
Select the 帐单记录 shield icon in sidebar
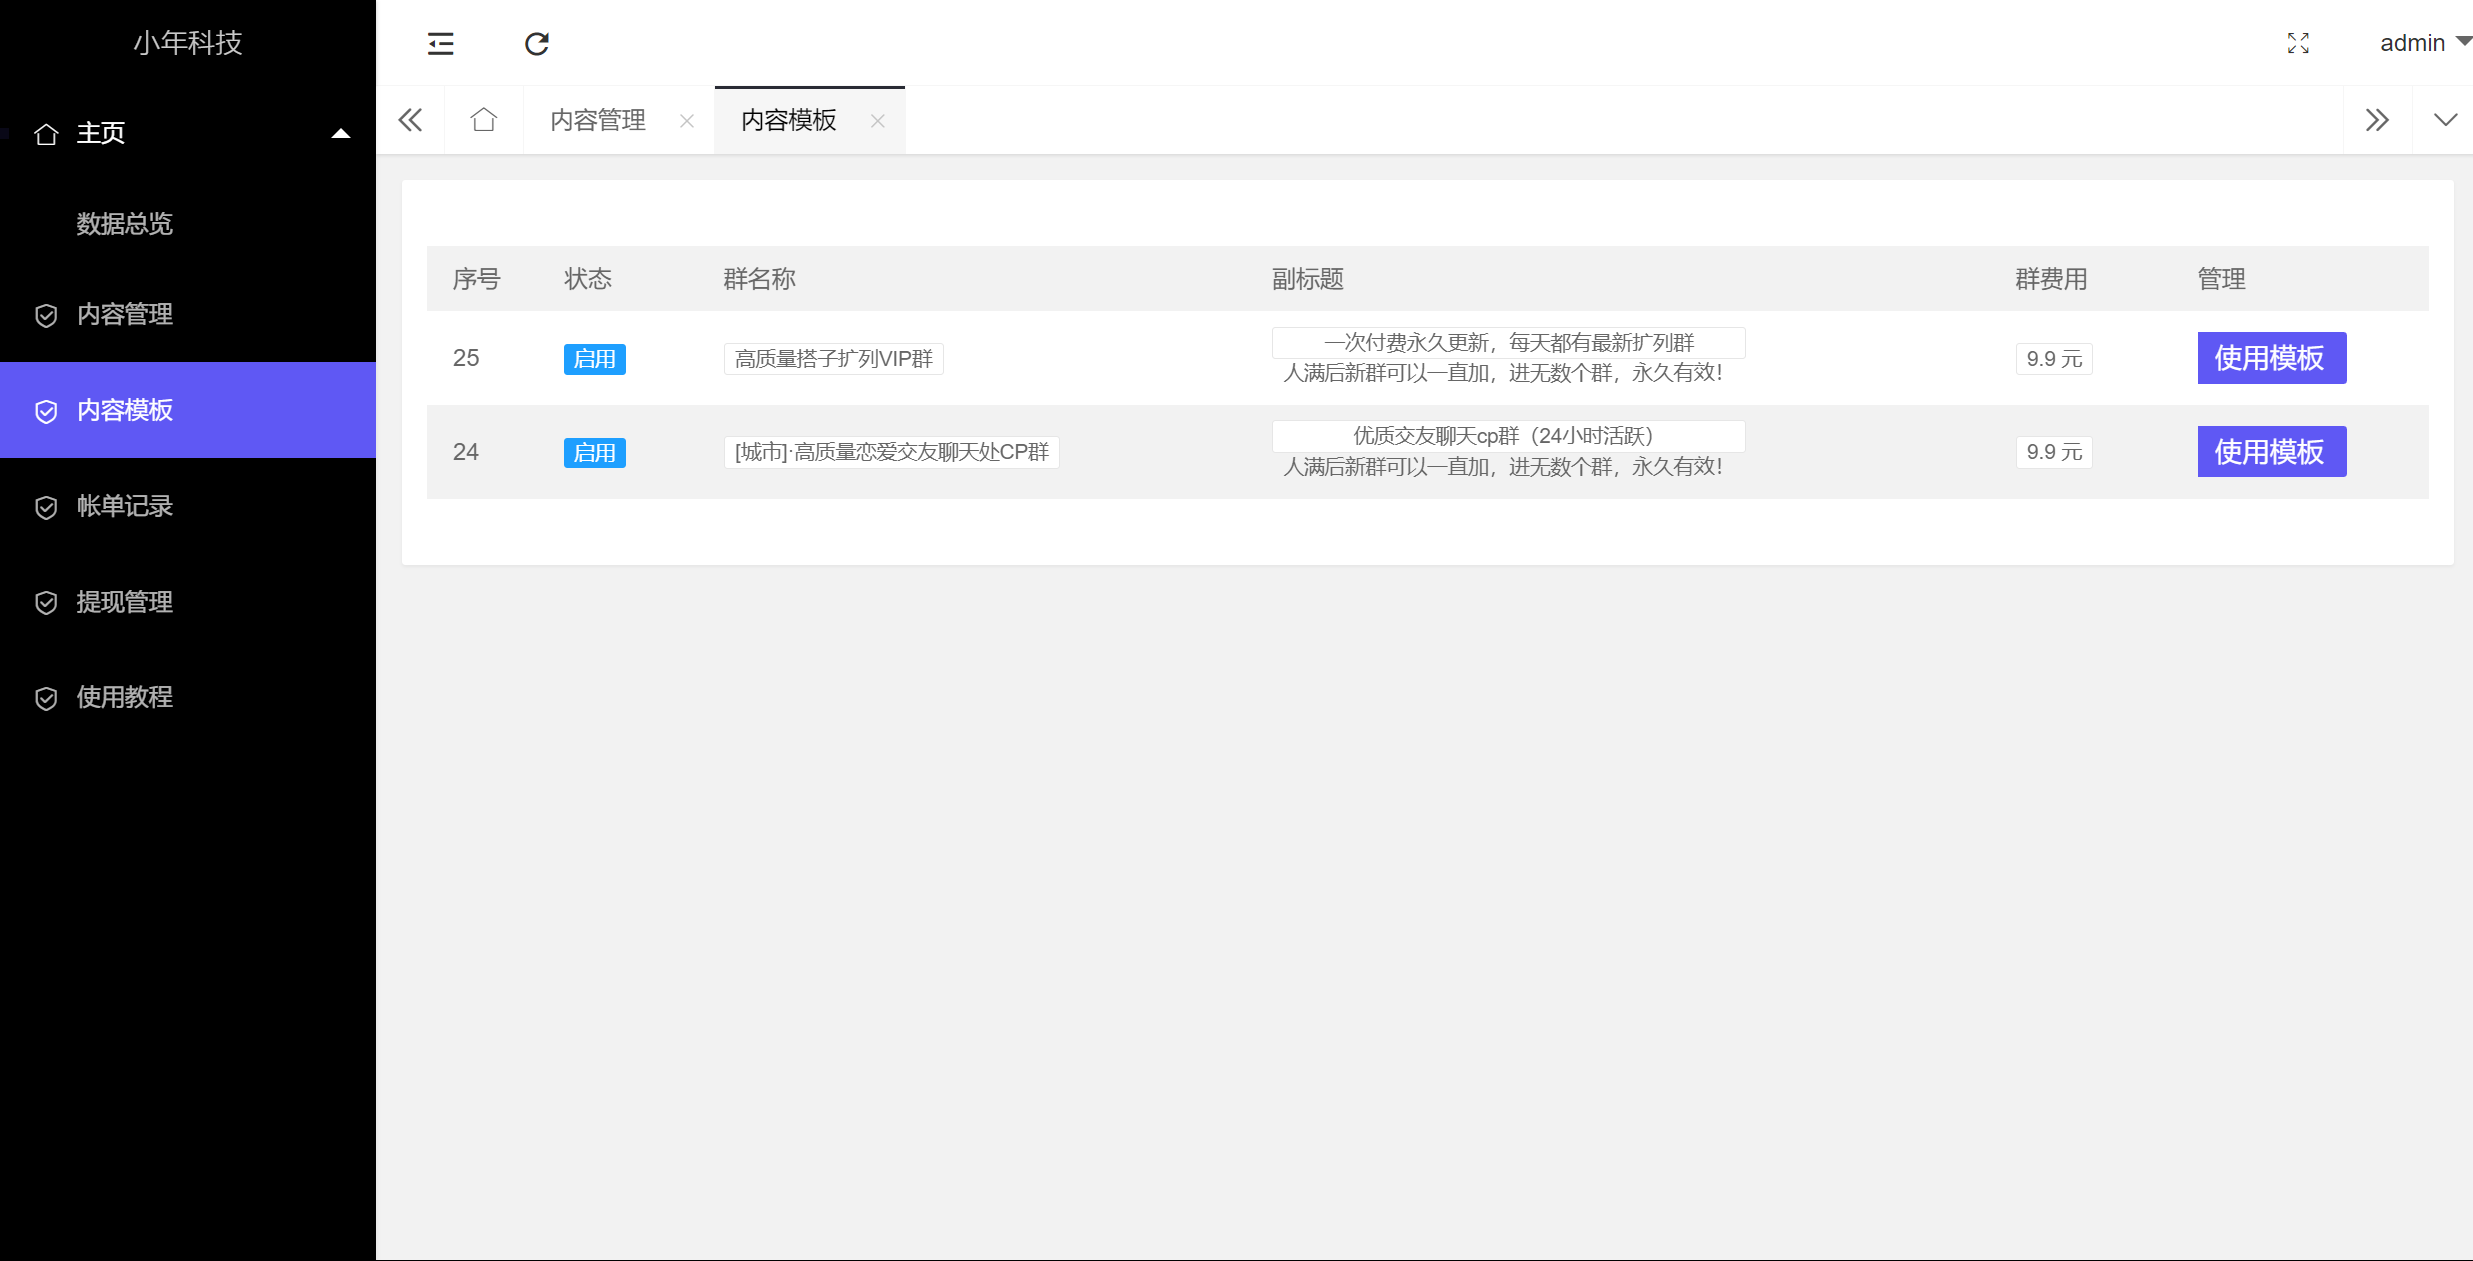[x=46, y=508]
